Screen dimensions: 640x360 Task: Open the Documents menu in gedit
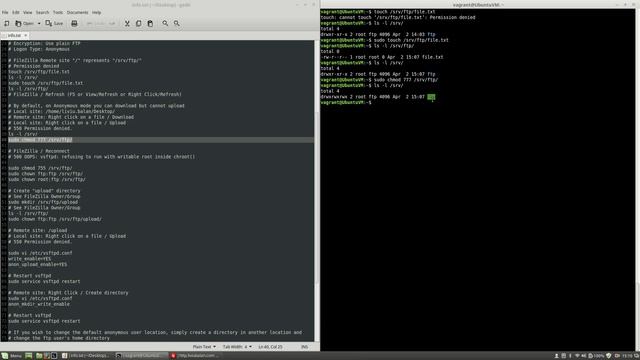(x=78, y=13)
